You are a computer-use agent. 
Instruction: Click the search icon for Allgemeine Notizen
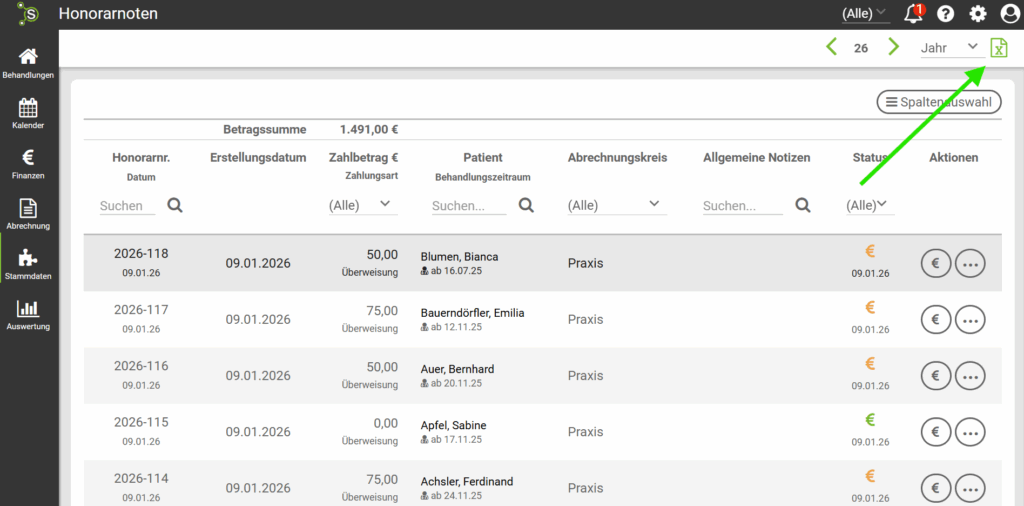802,205
